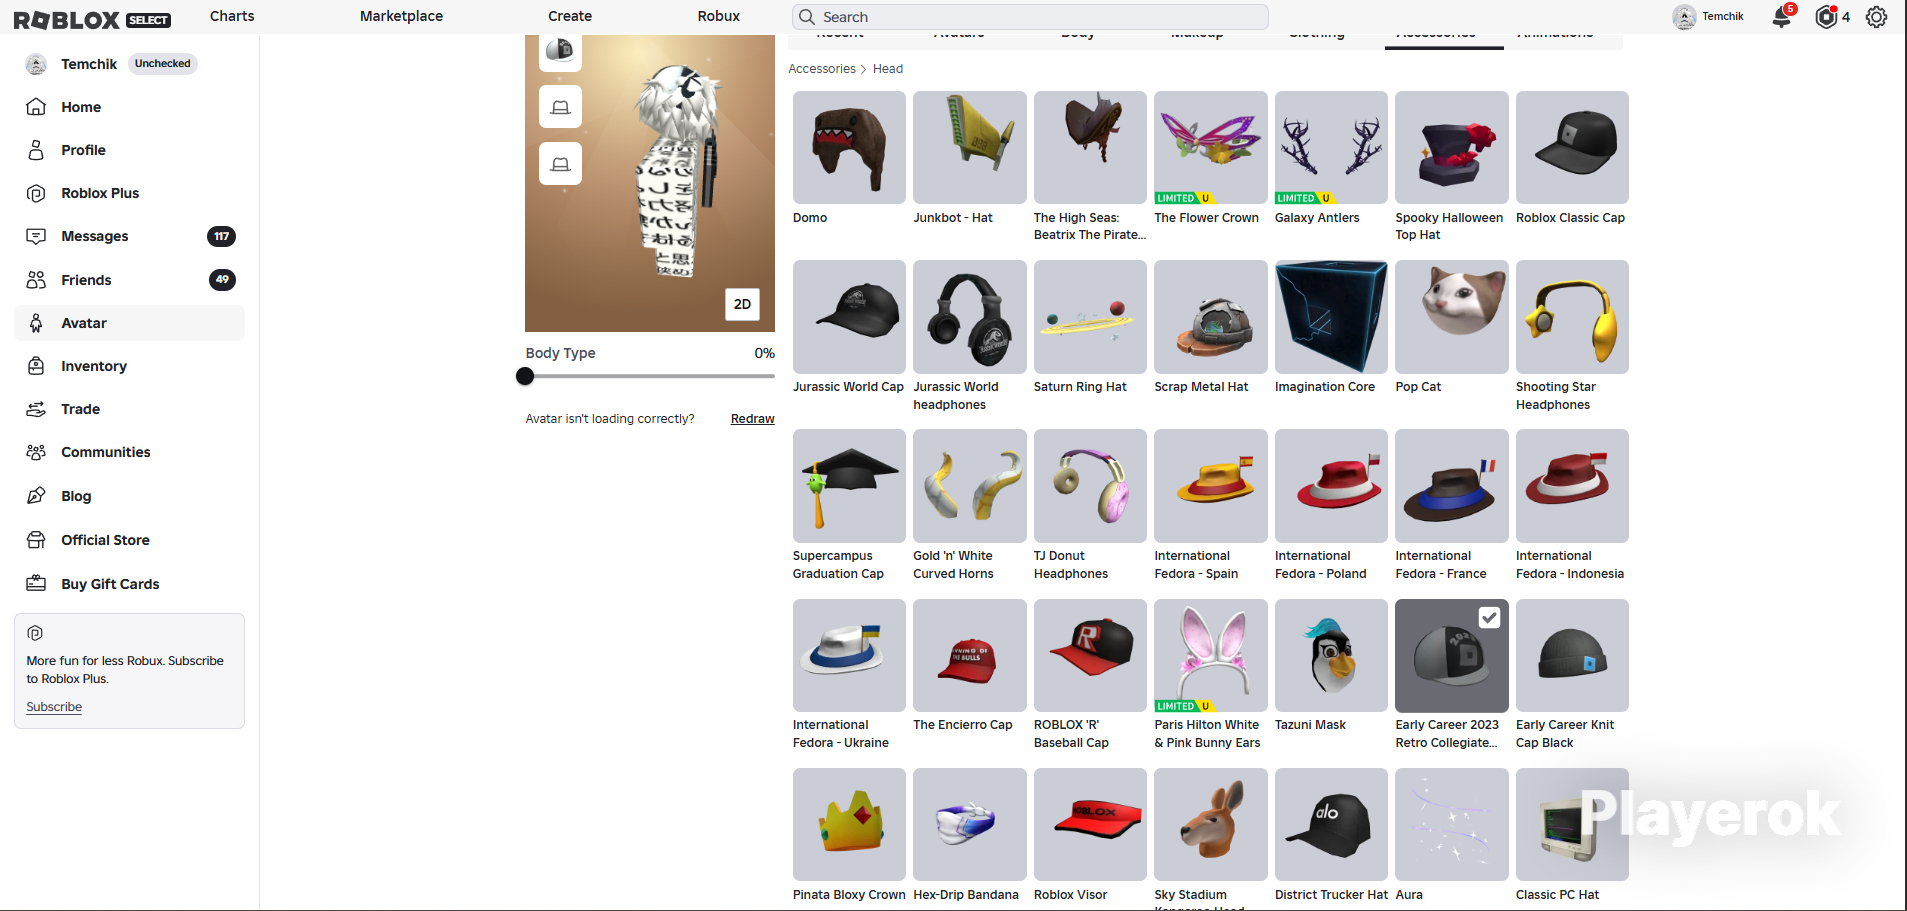This screenshot has width=1907, height=911.
Task: Select the Spooky Halloween Top Hat thumbnail
Action: (1452, 148)
